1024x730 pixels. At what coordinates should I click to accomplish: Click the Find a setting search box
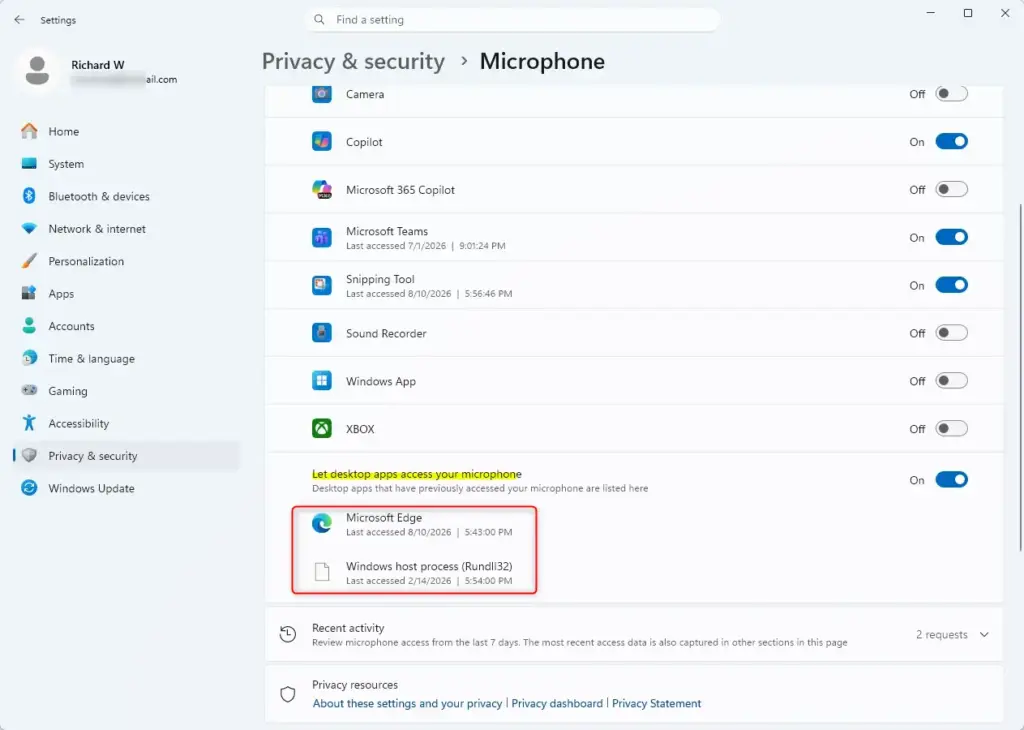click(x=512, y=20)
